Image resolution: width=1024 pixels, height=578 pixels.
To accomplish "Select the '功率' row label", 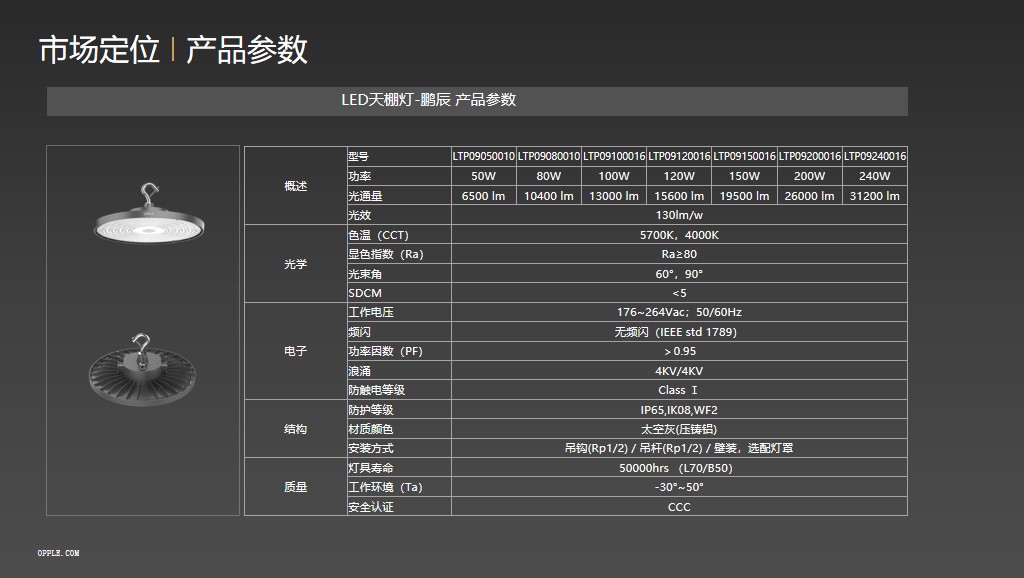I will pyautogui.click(x=360, y=176).
